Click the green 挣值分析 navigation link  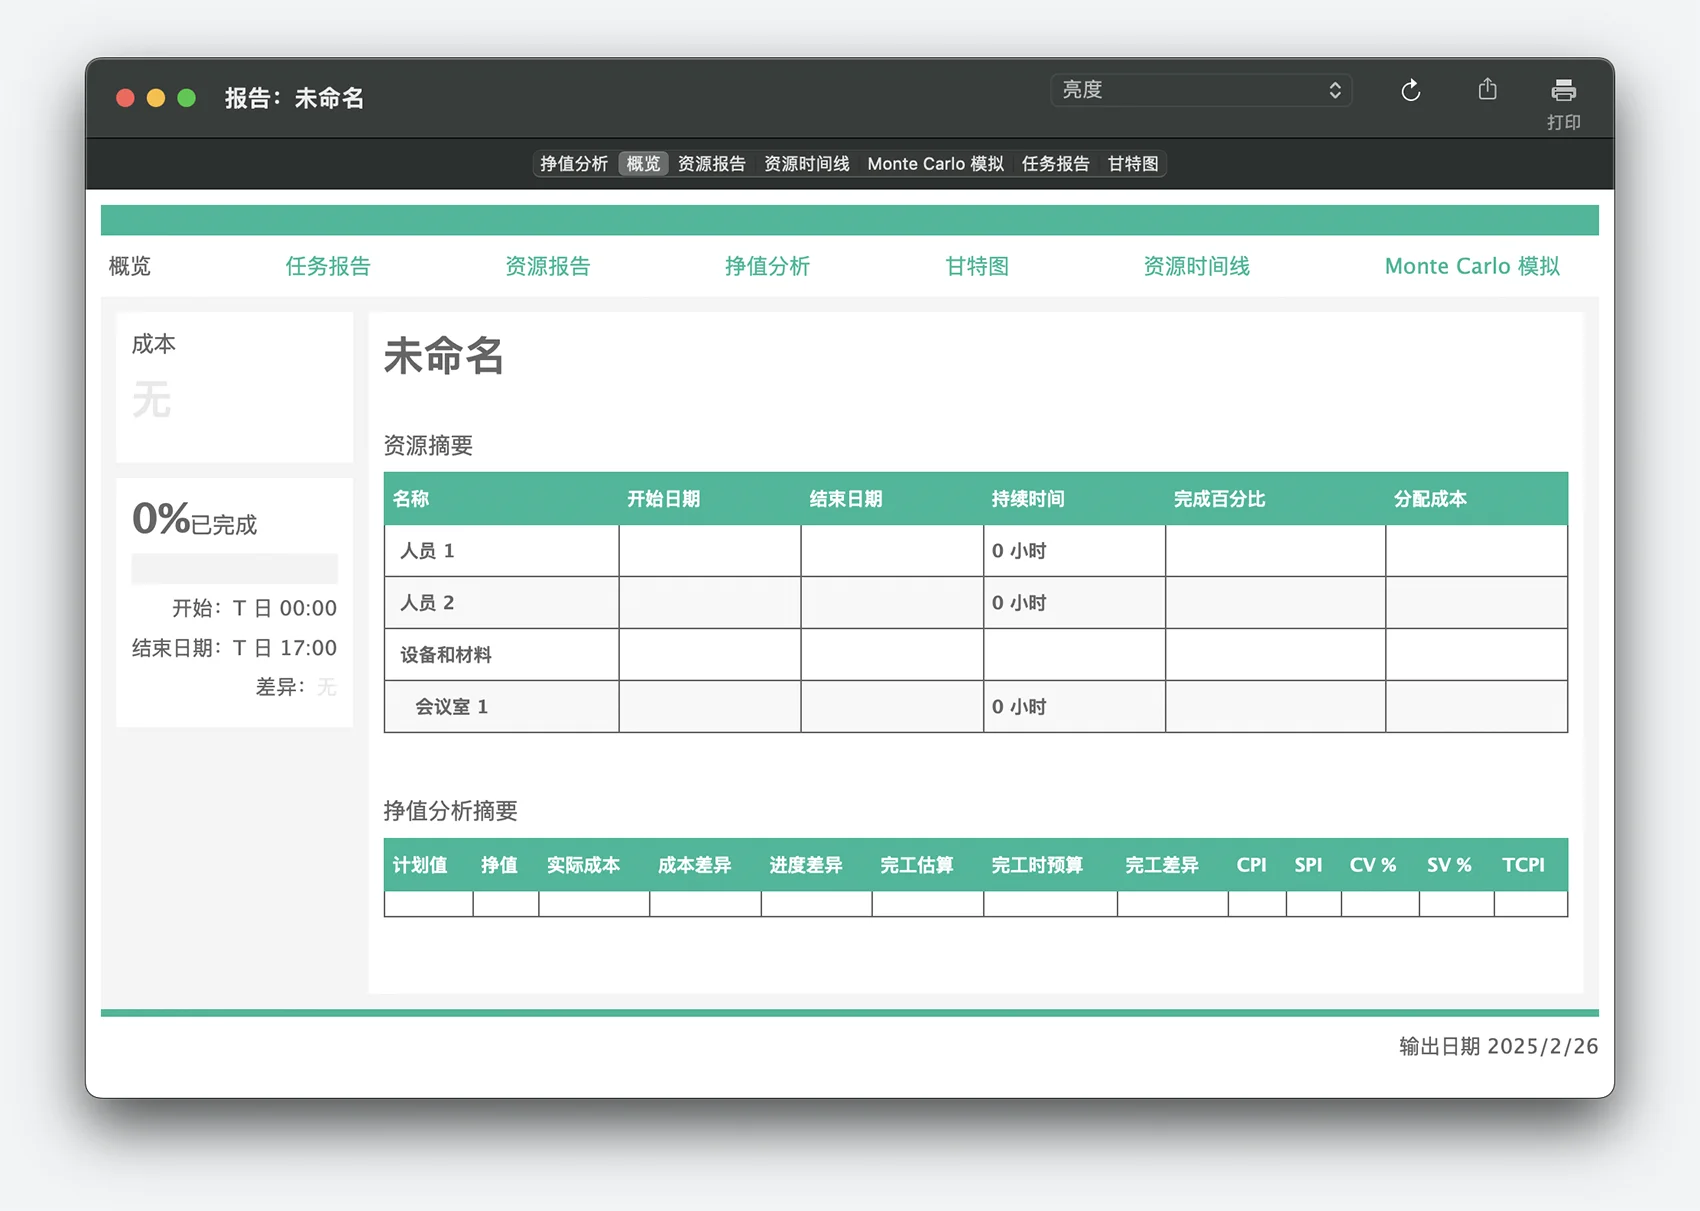767,266
